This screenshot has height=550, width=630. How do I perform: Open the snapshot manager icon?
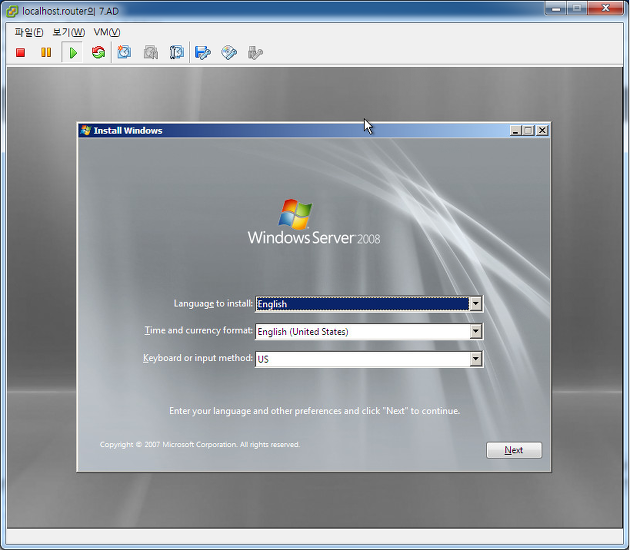176,52
